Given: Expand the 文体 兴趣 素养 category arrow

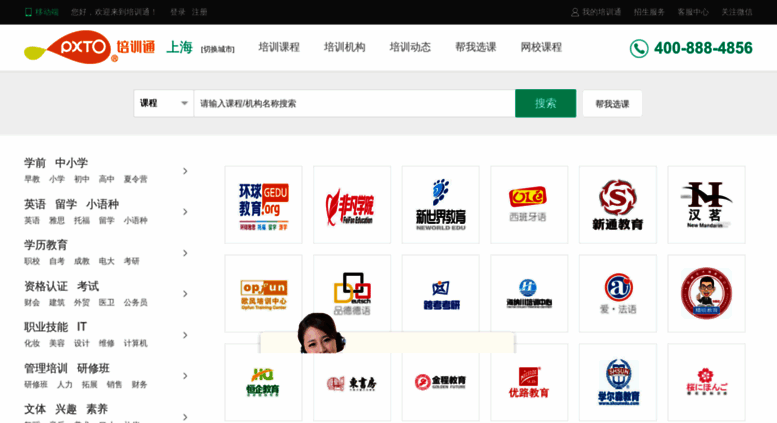Looking at the screenshot, I should coord(185,417).
